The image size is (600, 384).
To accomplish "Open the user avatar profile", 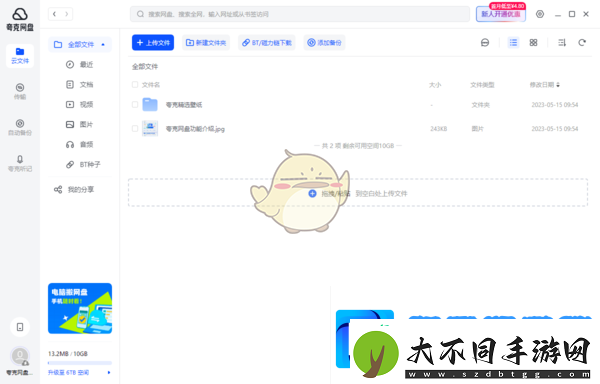I will [20, 356].
